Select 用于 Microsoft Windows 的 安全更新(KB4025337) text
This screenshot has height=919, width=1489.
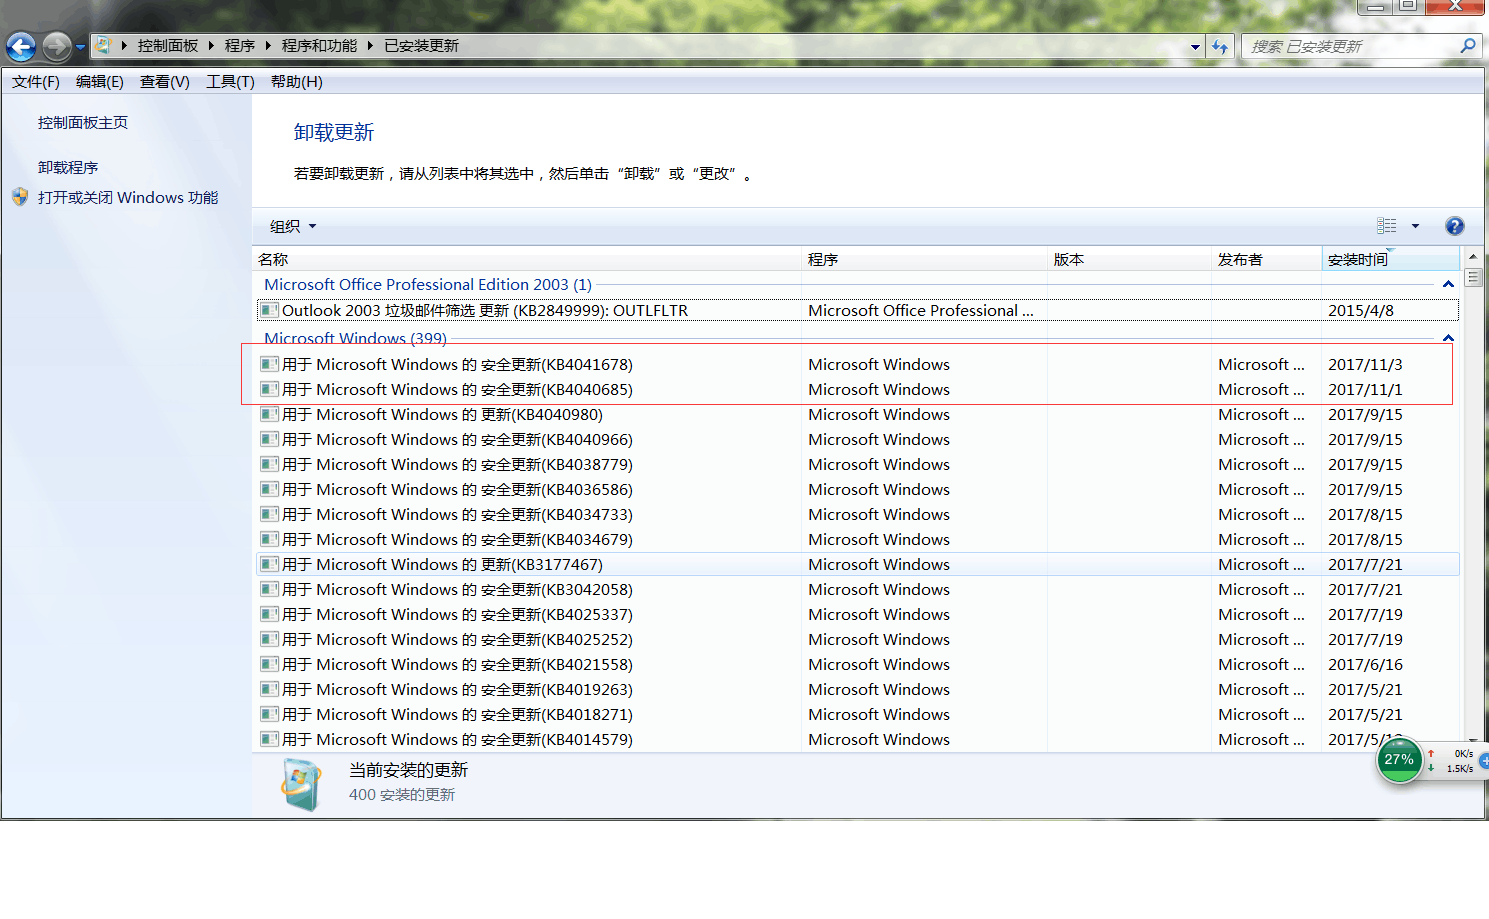457,614
